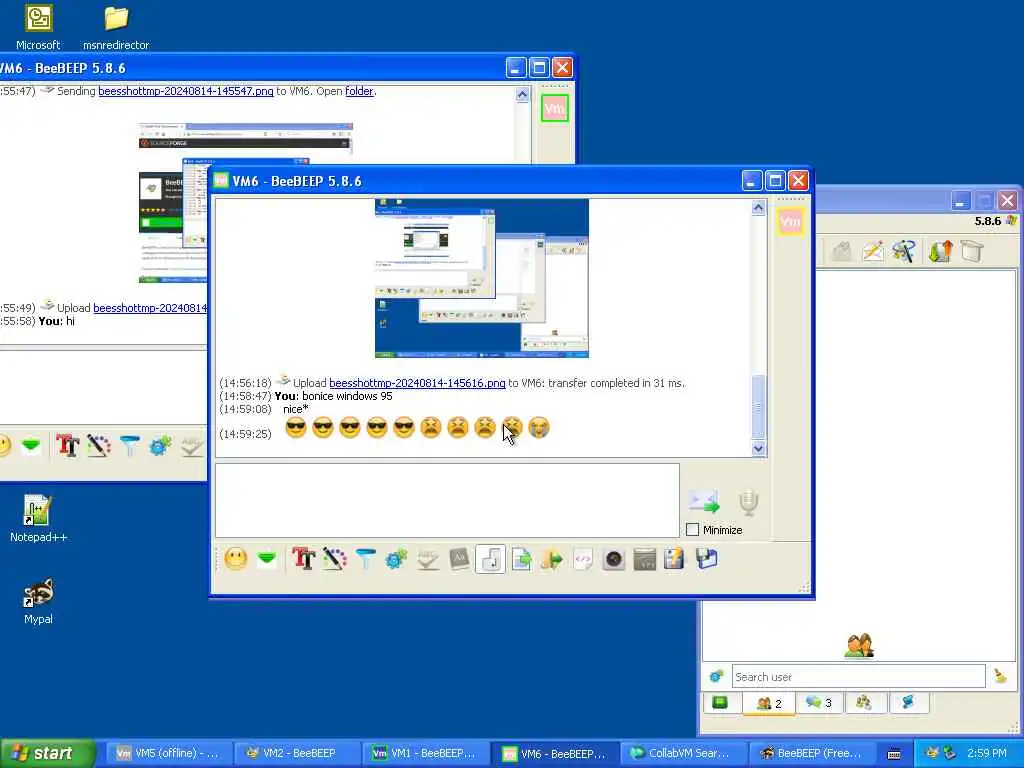Click the highlighted document icon in the front toolbar

point(490,559)
